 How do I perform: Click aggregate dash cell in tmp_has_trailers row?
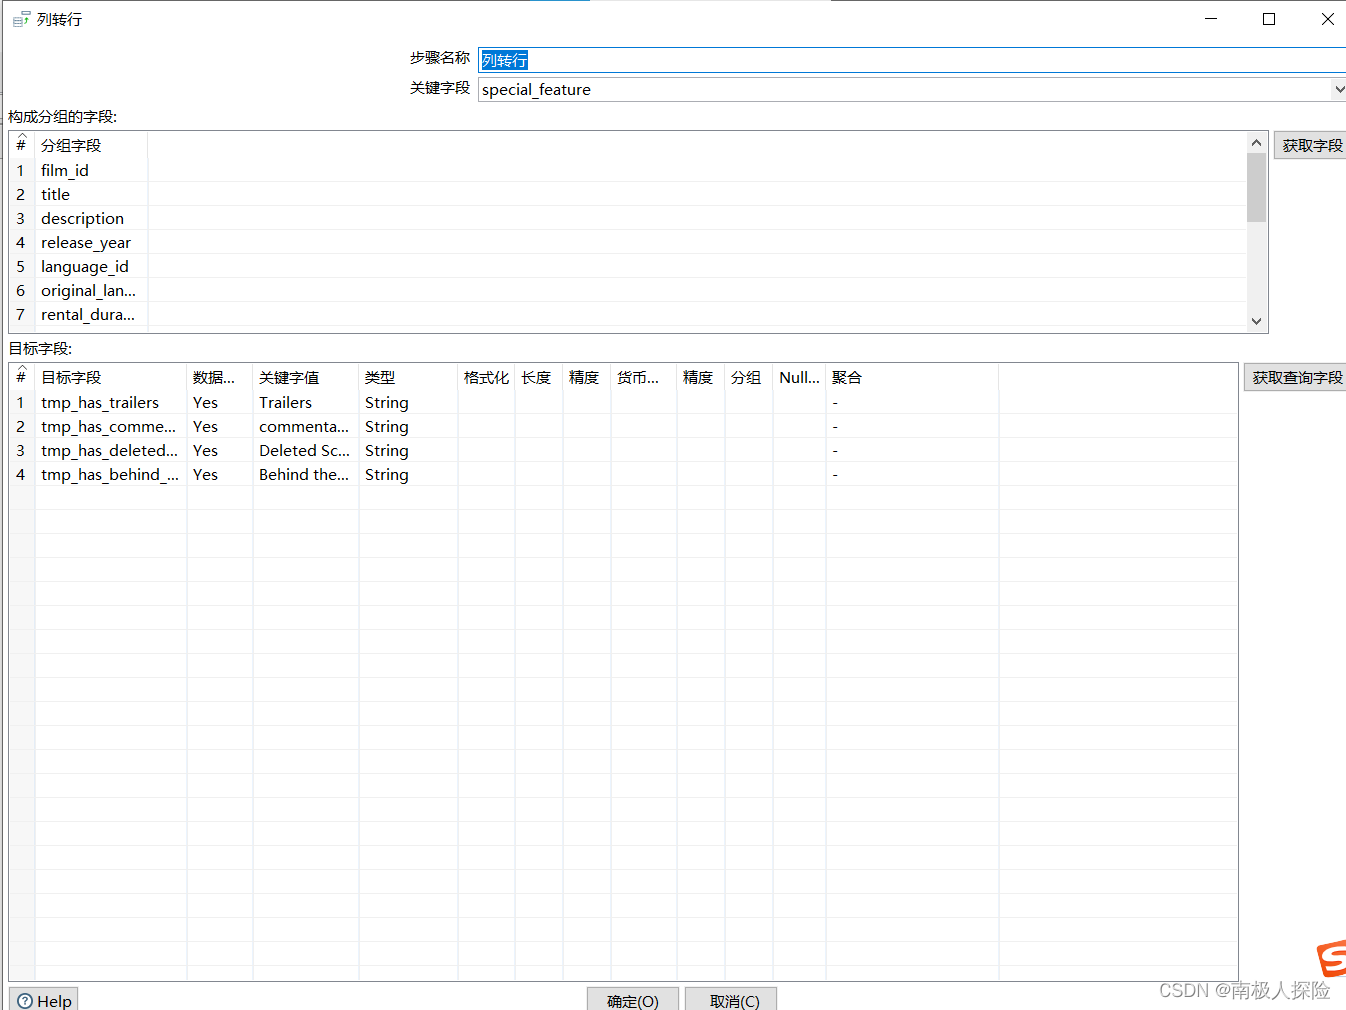click(911, 402)
